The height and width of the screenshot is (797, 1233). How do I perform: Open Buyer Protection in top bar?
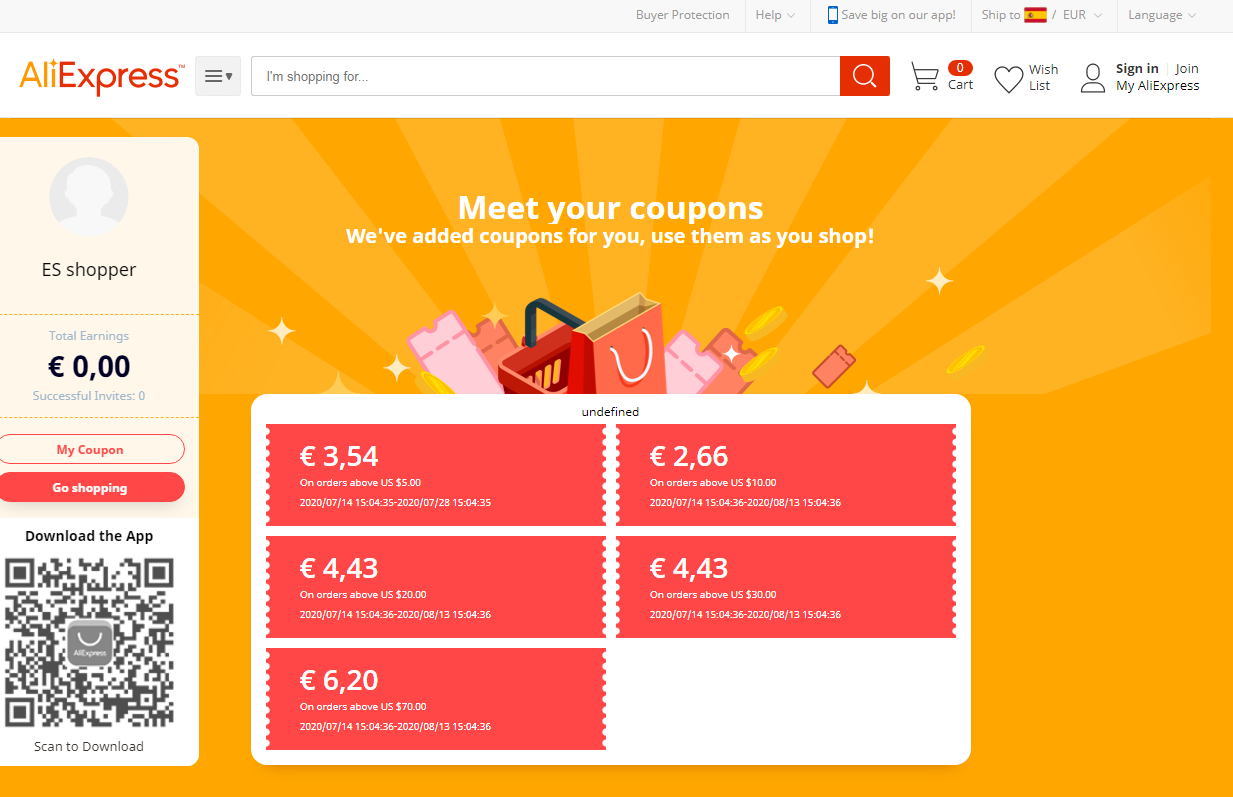point(683,15)
